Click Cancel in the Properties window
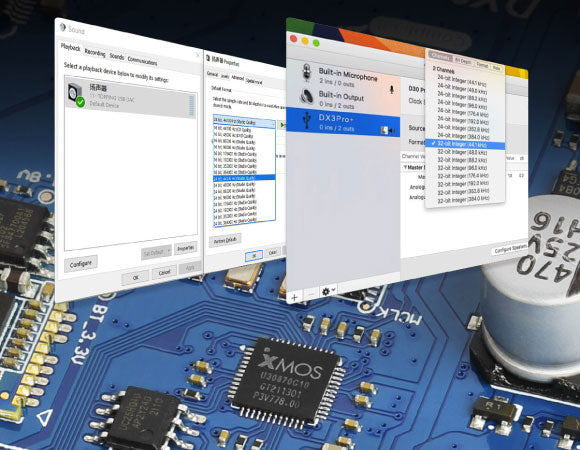Viewport: 580px width, 450px height. pyautogui.click(x=273, y=252)
